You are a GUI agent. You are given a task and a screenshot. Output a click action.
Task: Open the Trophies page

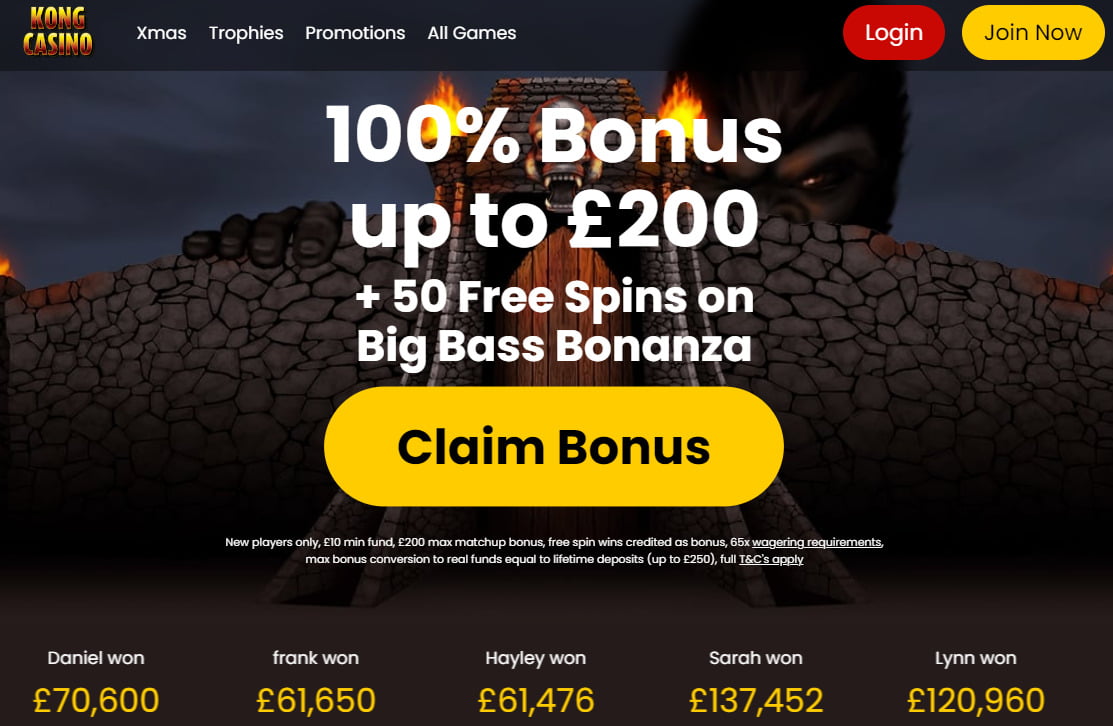(246, 33)
